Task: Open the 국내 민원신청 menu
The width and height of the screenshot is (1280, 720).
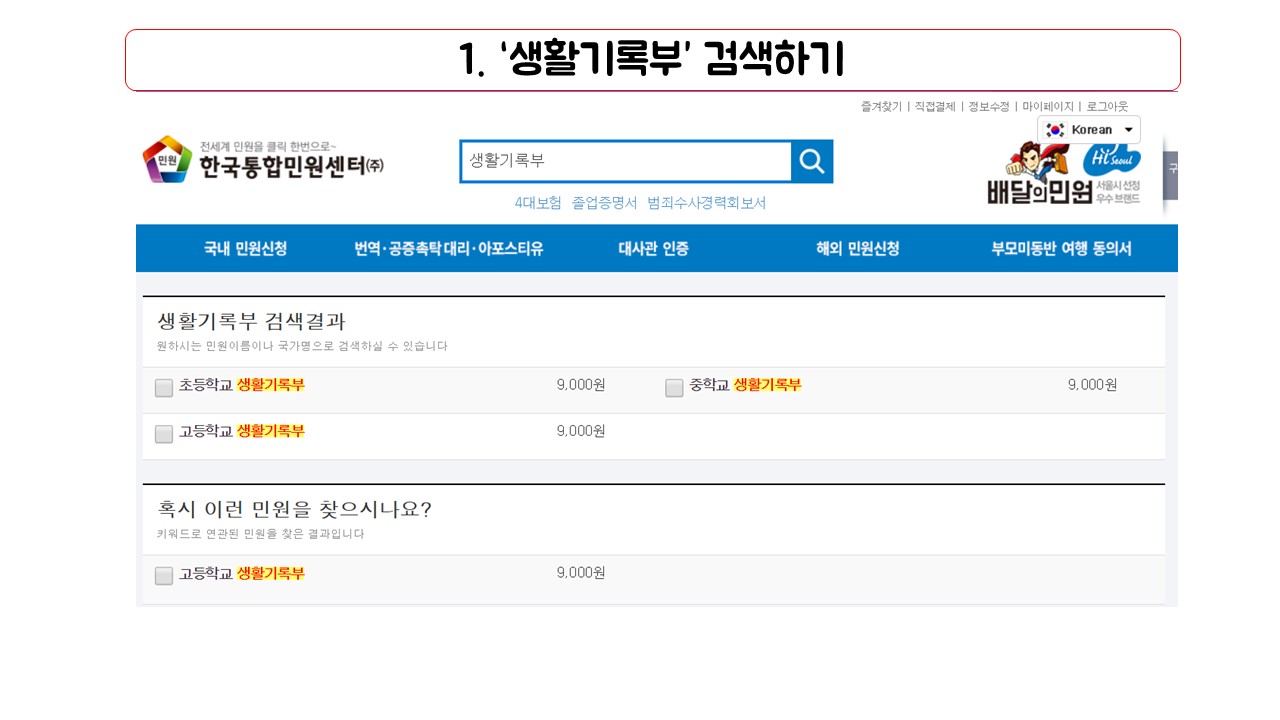Action: coord(245,249)
